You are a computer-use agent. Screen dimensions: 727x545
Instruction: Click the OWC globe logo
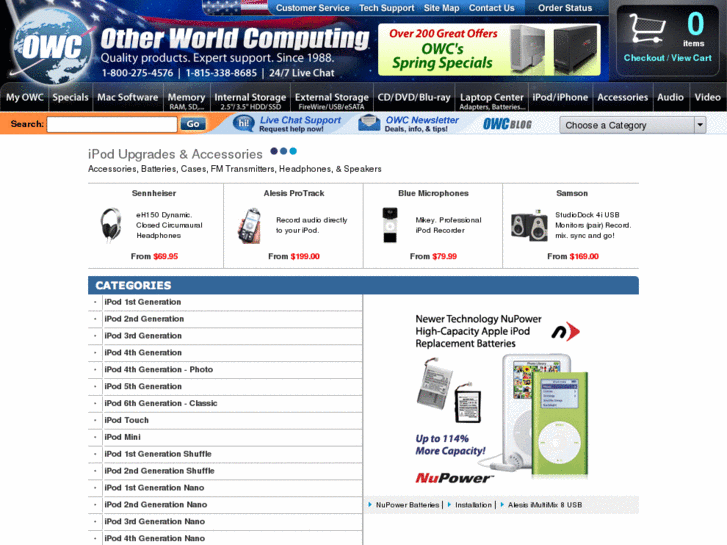pyautogui.click(x=52, y=45)
